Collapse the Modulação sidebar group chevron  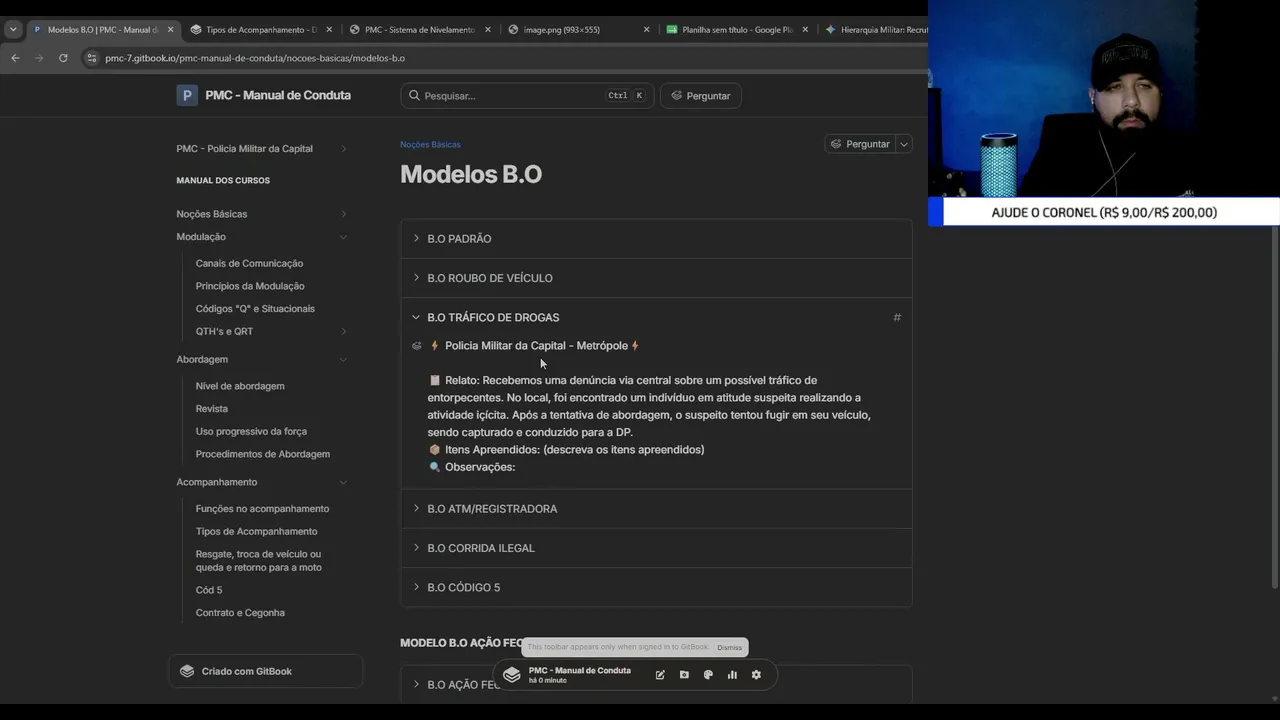coord(343,237)
